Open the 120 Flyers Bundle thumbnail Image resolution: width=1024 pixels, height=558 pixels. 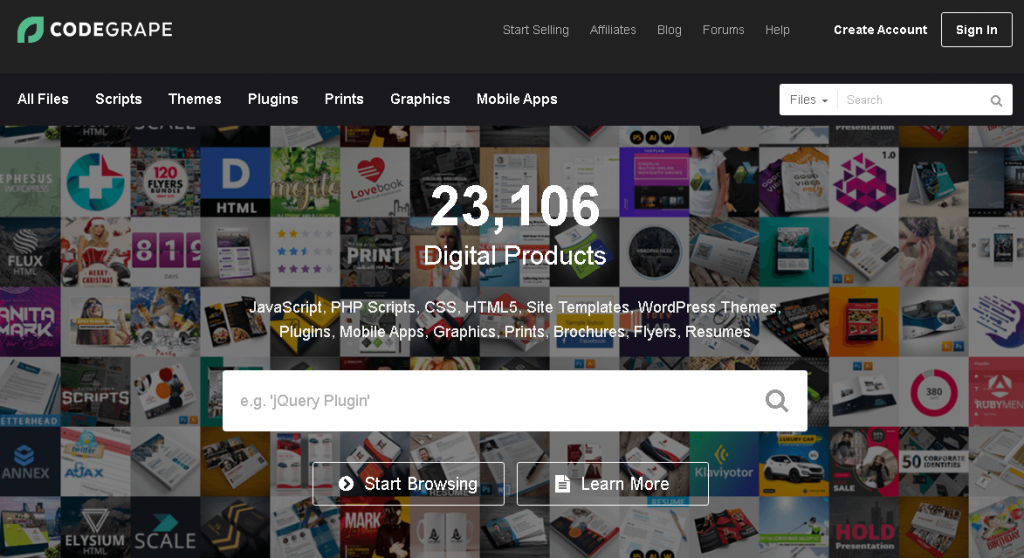click(x=165, y=182)
